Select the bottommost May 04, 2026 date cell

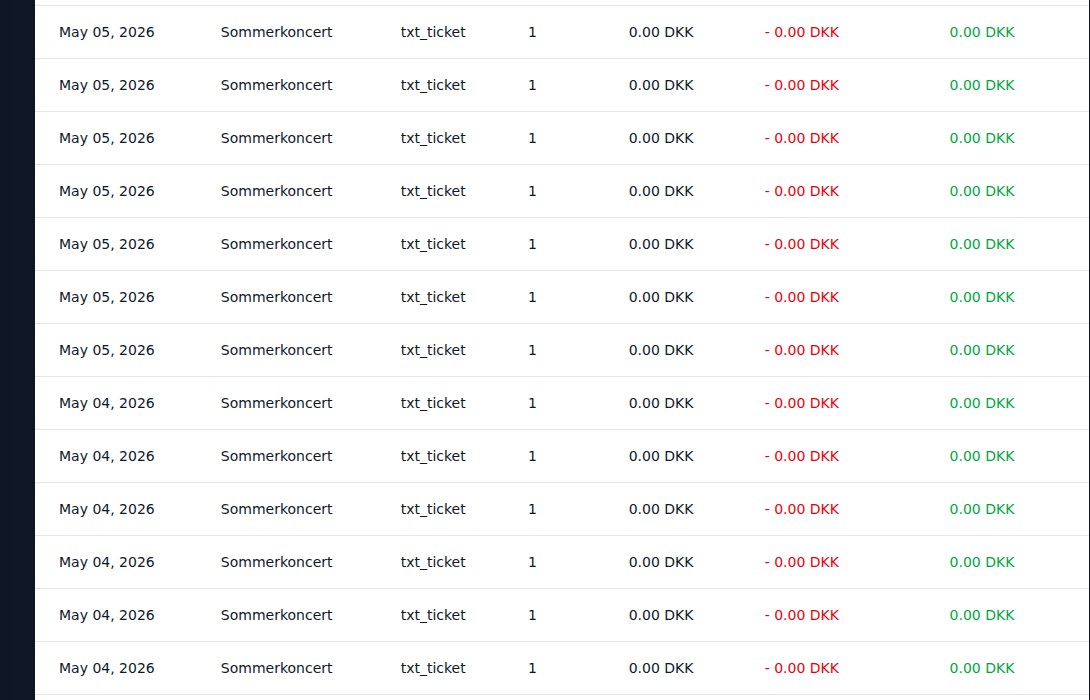coord(106,668)
